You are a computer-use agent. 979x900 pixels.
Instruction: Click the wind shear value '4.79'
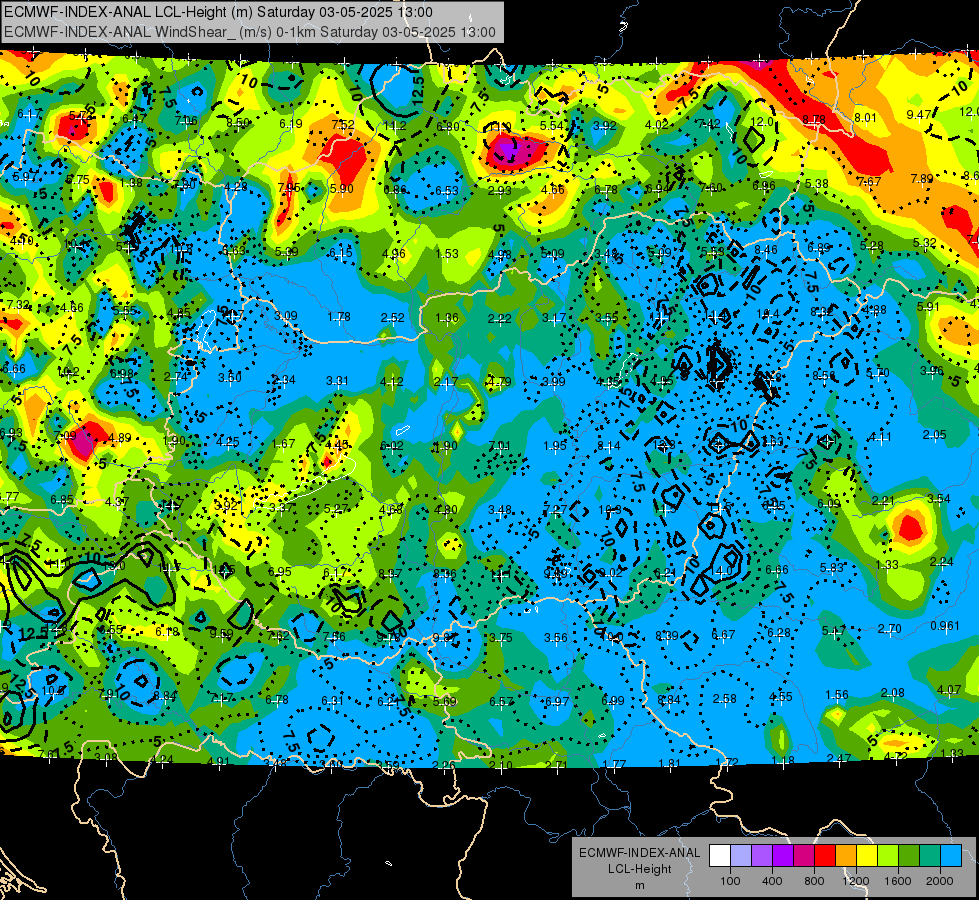click(499, 382)
